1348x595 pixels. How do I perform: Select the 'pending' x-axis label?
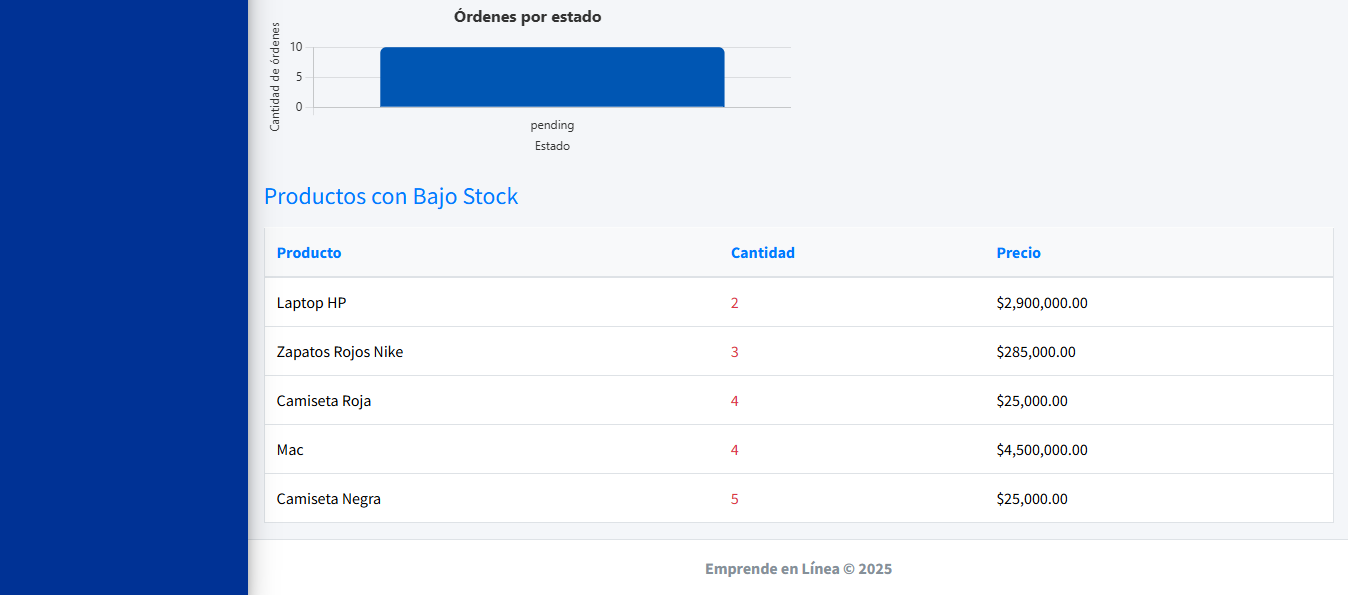pyautogui.click(x=552, y=125)
